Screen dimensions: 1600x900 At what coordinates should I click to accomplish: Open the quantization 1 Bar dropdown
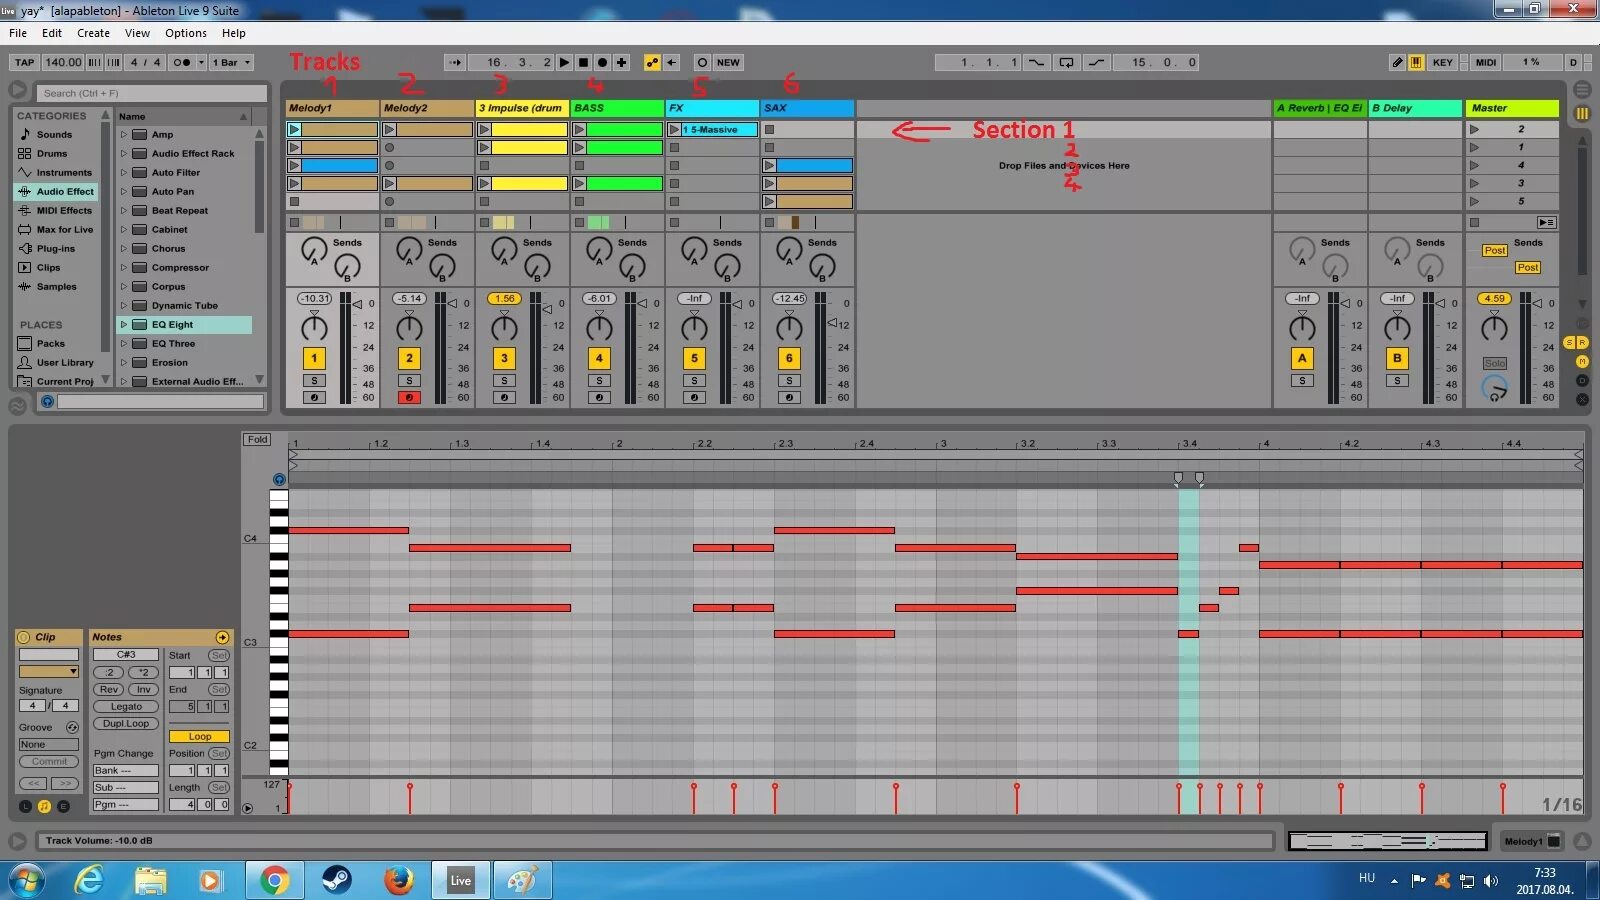(x=231, y=62)
